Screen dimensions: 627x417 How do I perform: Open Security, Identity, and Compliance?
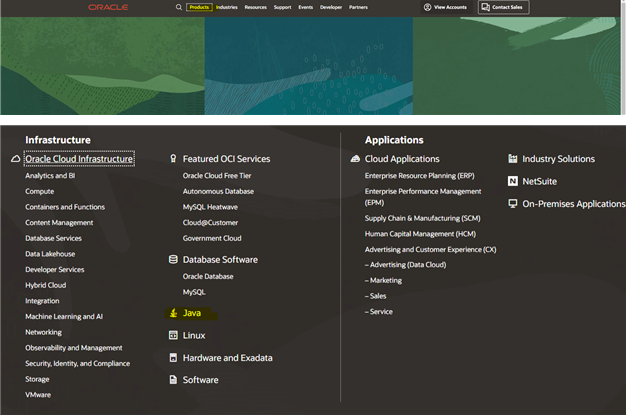pos(78,363)
